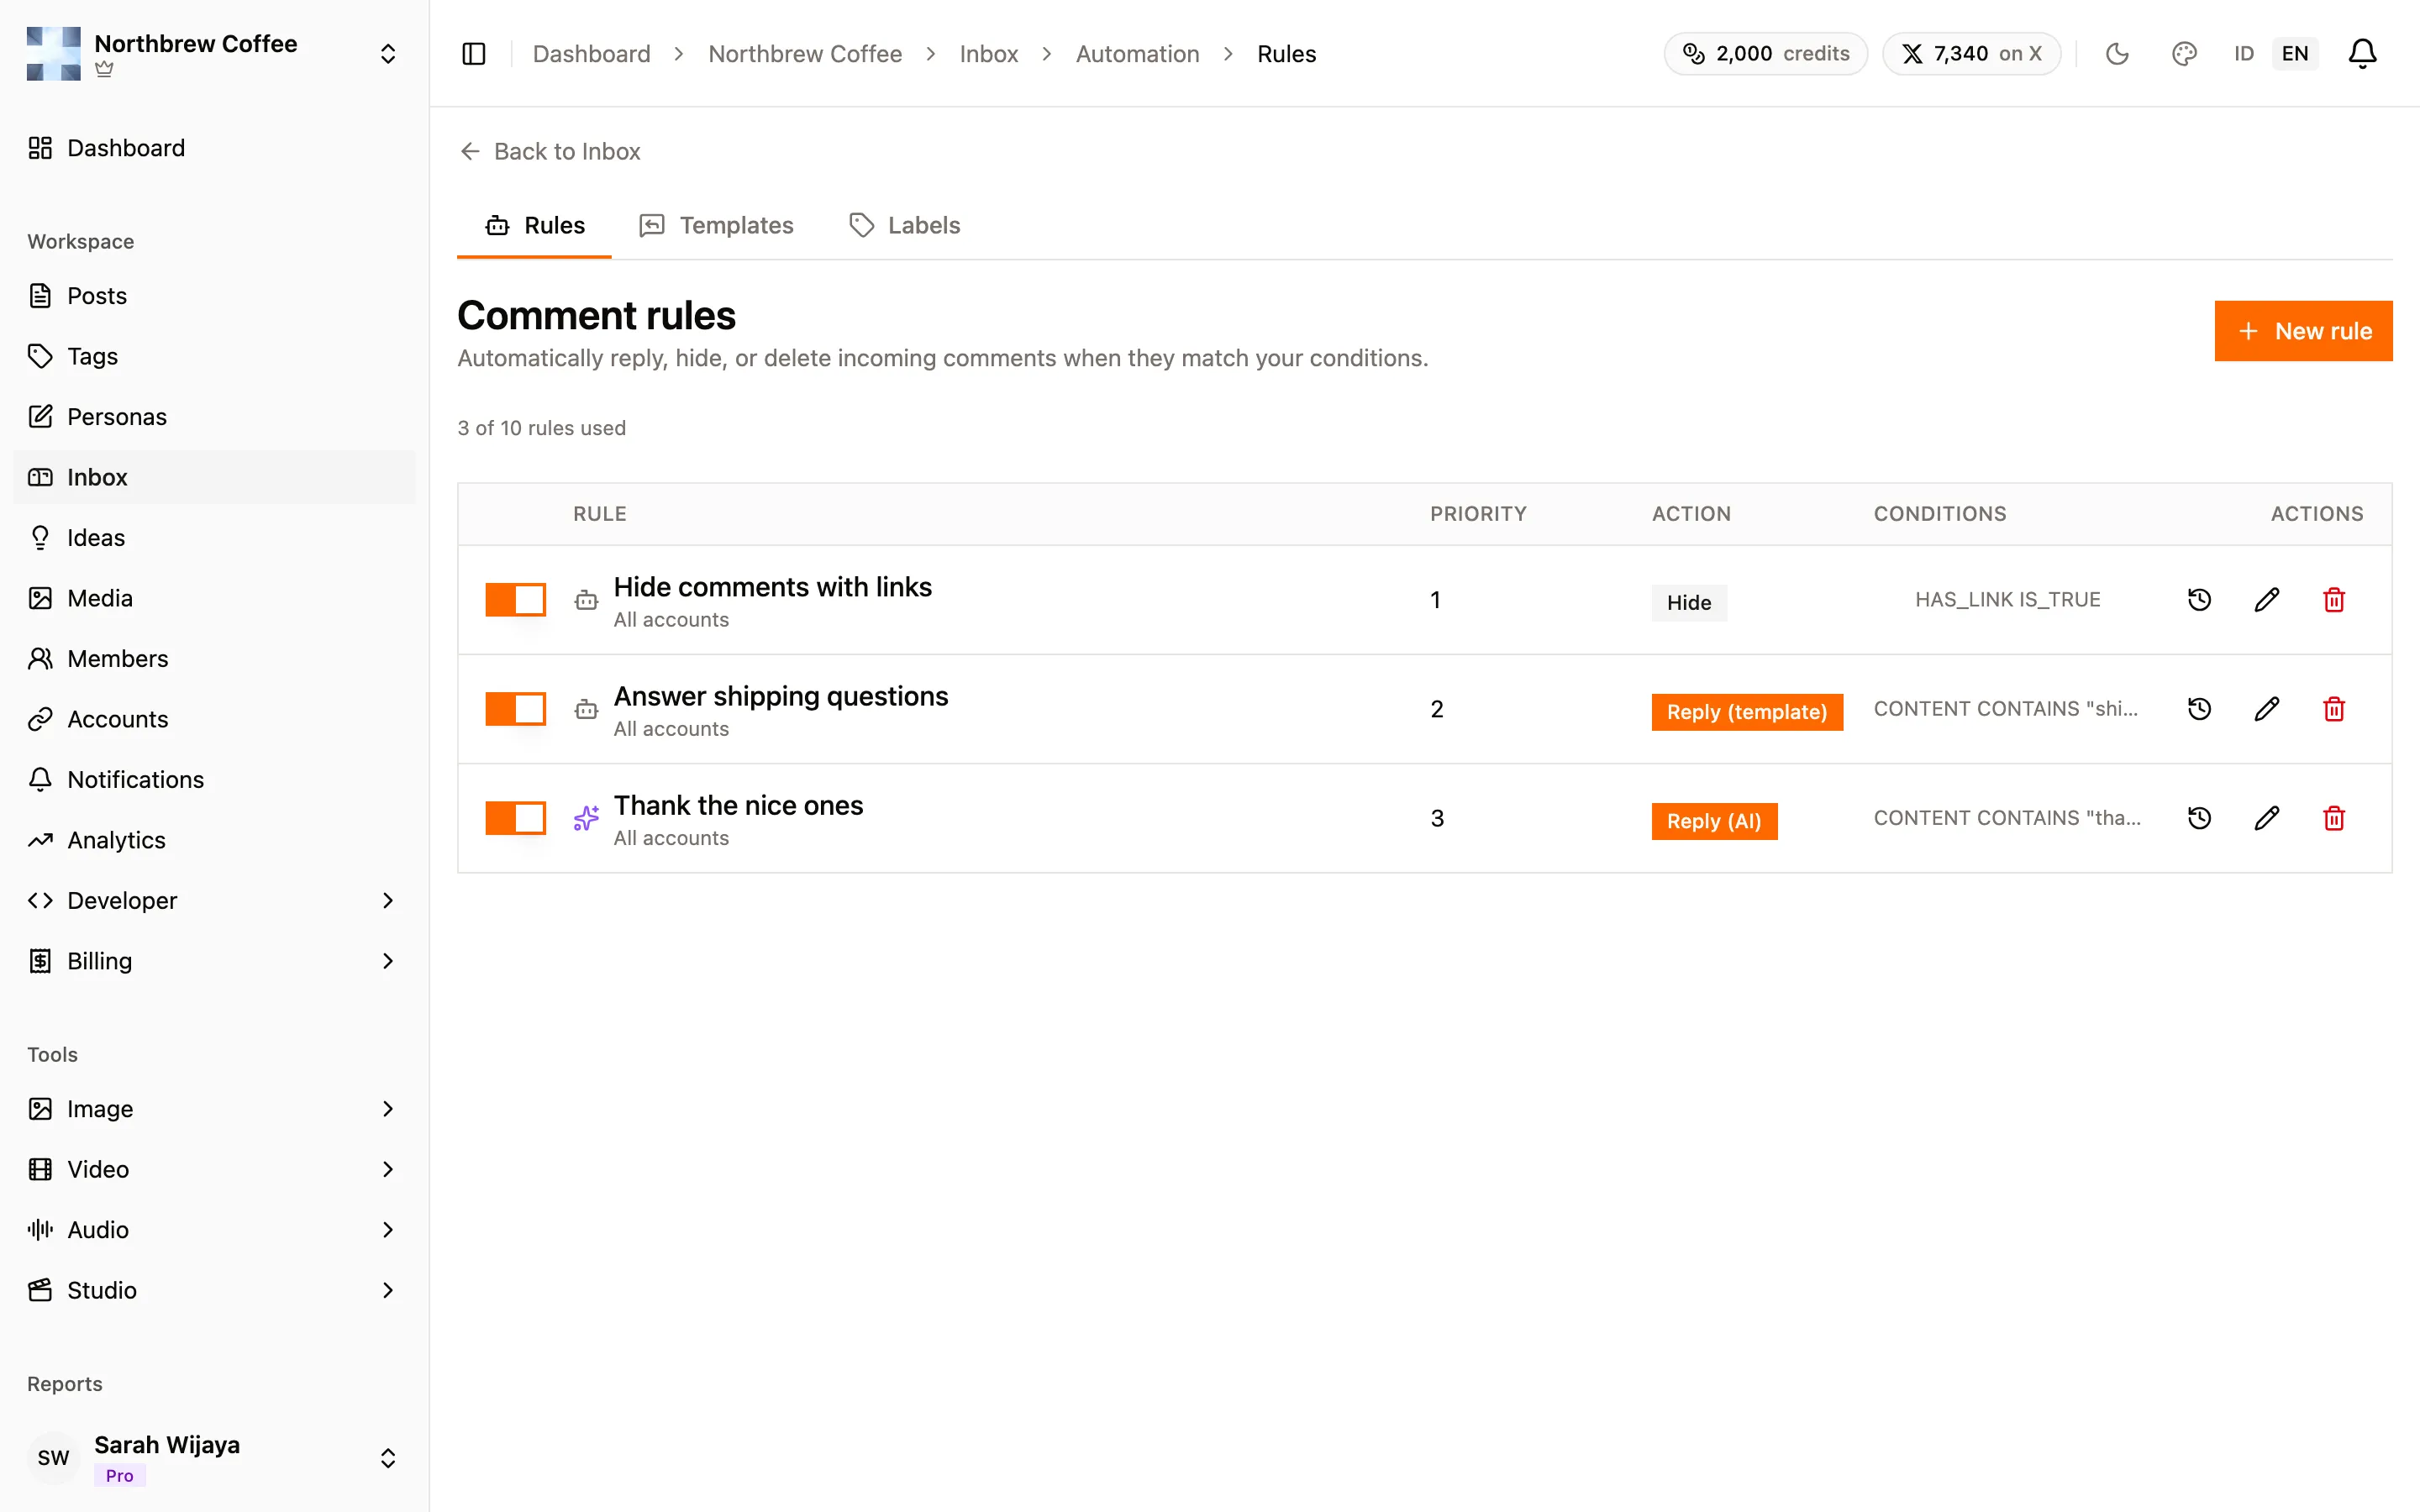Viewport: 2420px width, 1512px height.
Task: Edit the Answer shipping questions rule
Action: [x=2267, y=709]
